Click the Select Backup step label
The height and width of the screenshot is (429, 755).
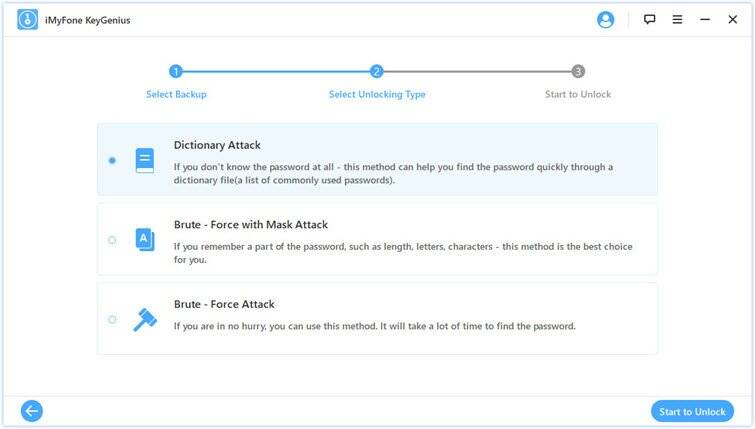coord(176,94)
